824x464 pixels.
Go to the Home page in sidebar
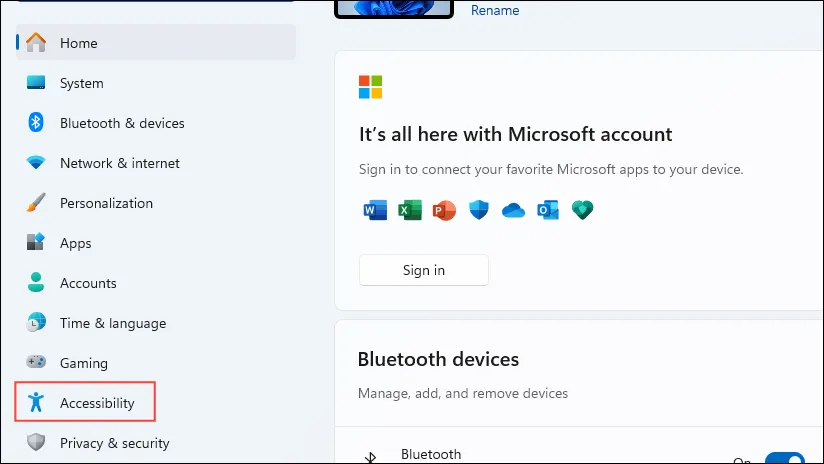pos(156,43)
